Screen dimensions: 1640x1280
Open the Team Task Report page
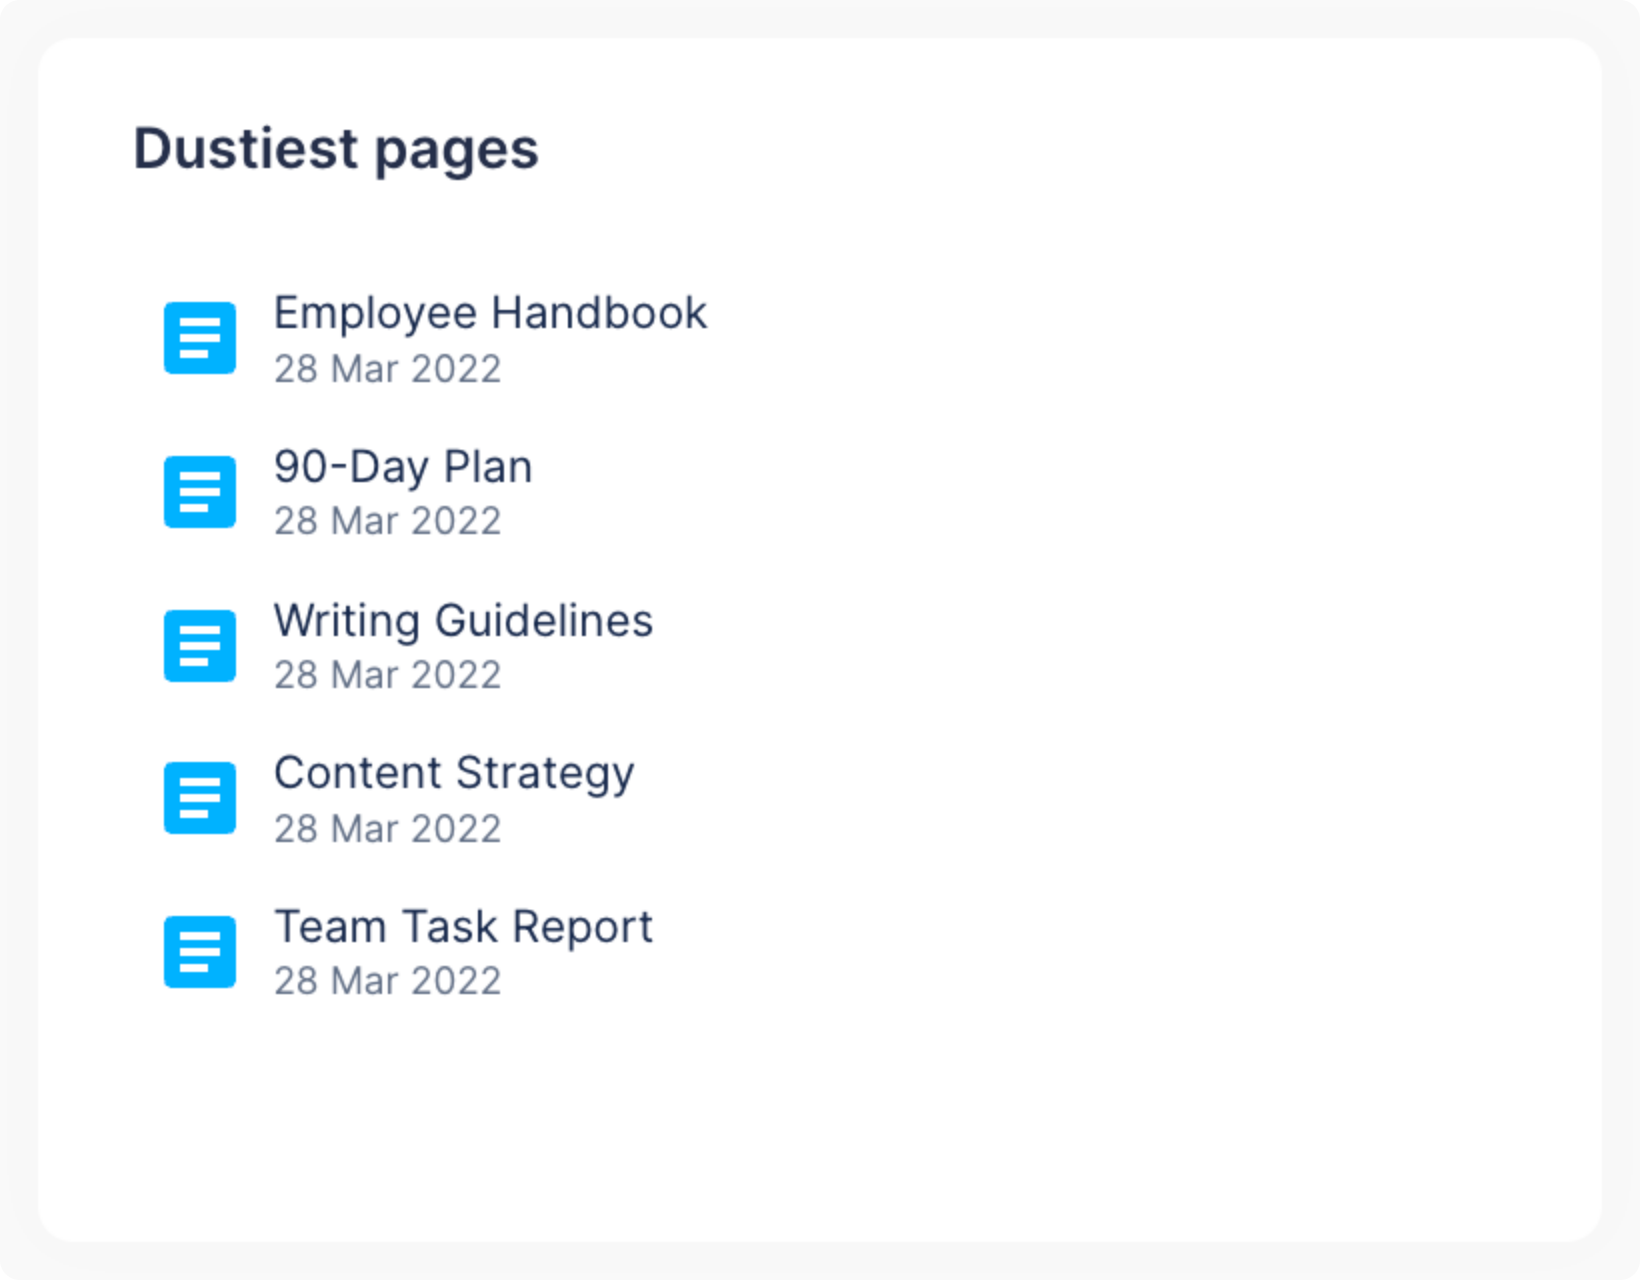tap(463, 926)
